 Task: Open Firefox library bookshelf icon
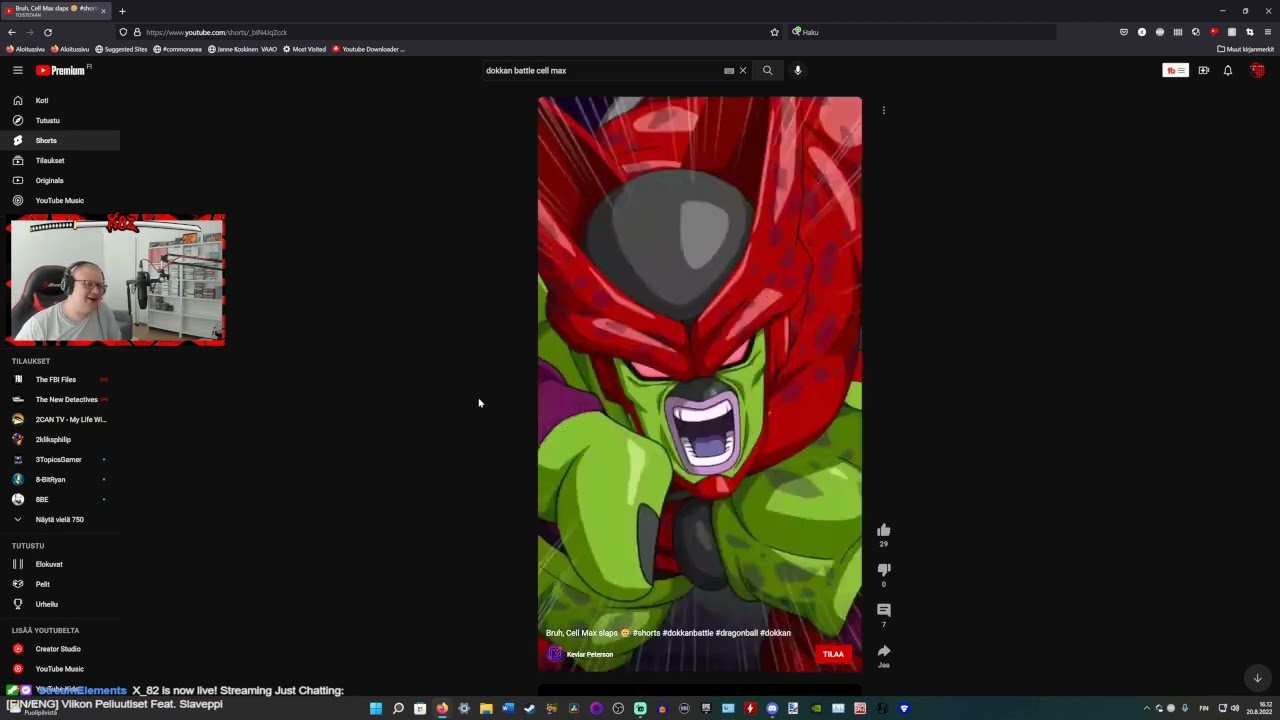(x=1178, y=32)
